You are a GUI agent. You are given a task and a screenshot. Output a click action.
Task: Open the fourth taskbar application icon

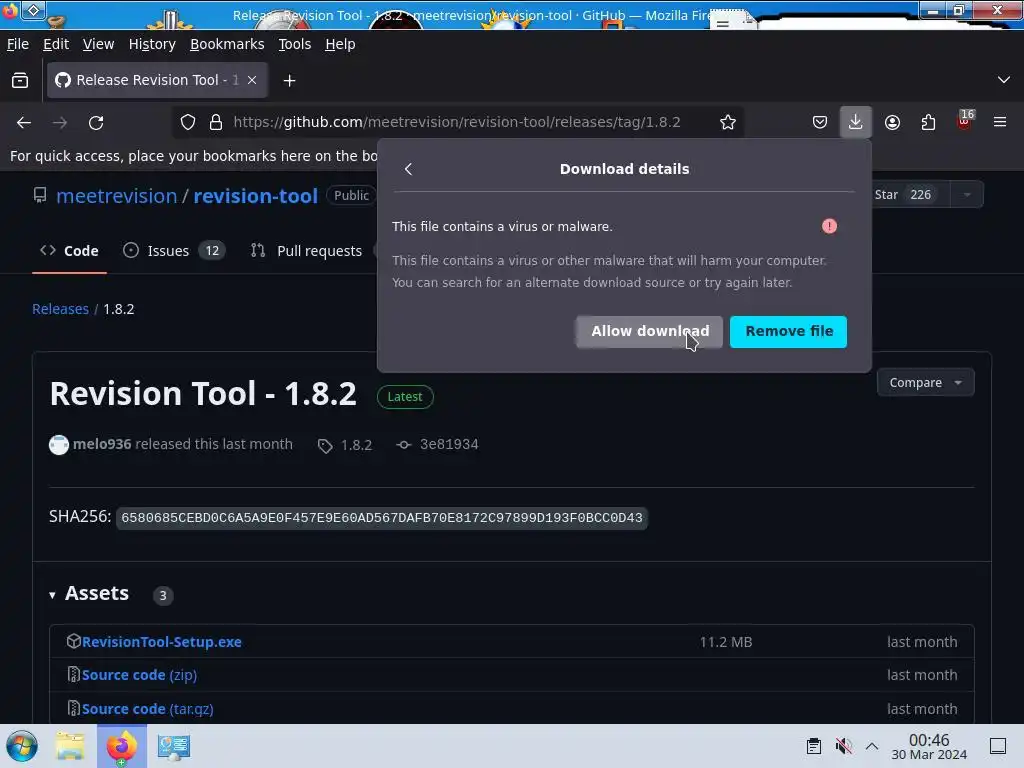[174, 746]
